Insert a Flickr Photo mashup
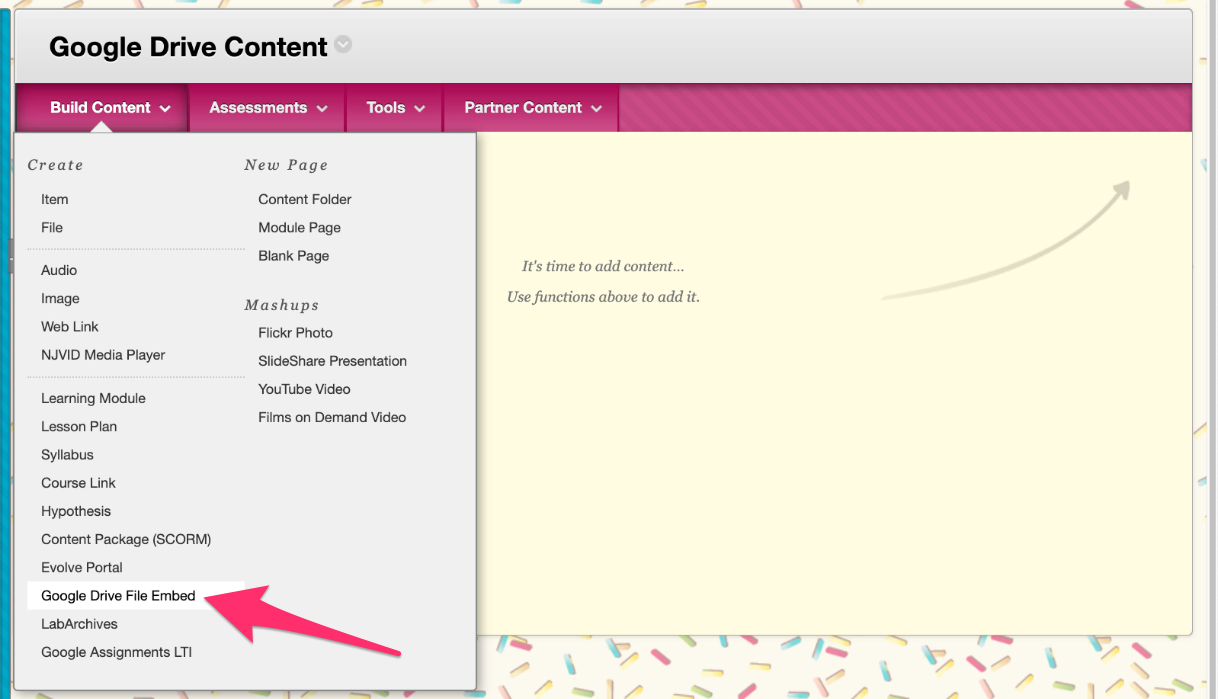Screen dimensions: 1218x699 coord(295,332)
